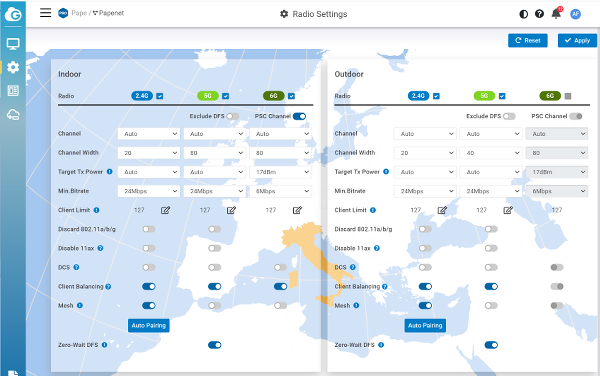
Task: Toggle the dark mode contrast icon
Action: click(523, 14)
